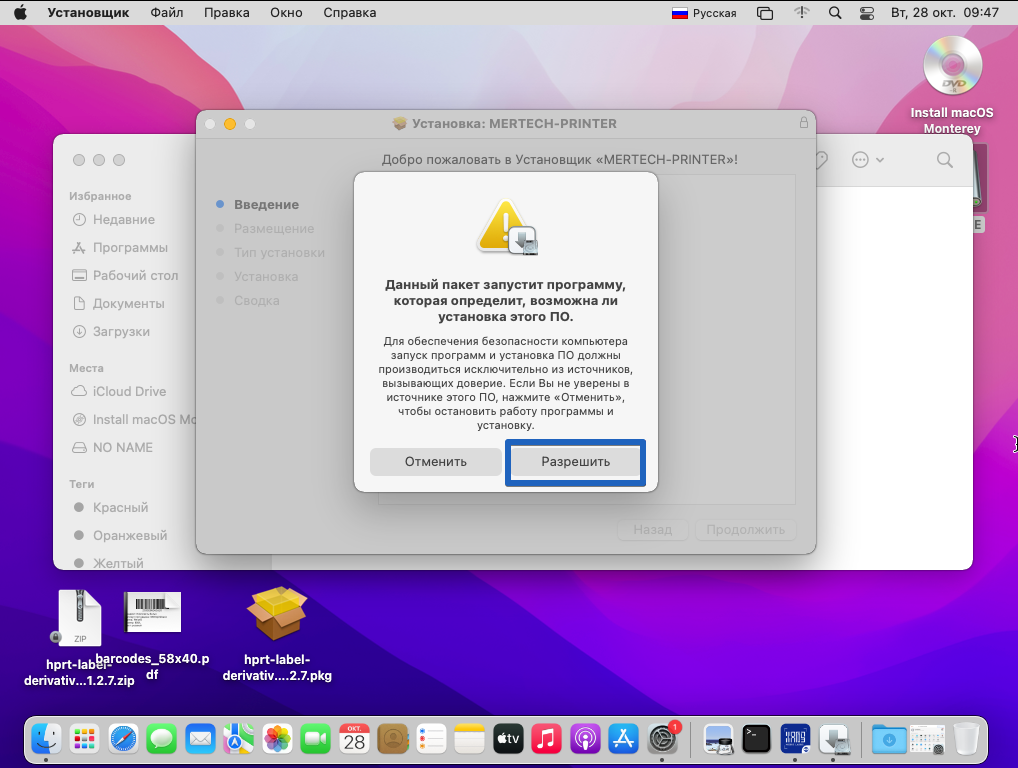1018x768 pixels.
Task: Open System Preferences with update badge
Action: (663, 739)
